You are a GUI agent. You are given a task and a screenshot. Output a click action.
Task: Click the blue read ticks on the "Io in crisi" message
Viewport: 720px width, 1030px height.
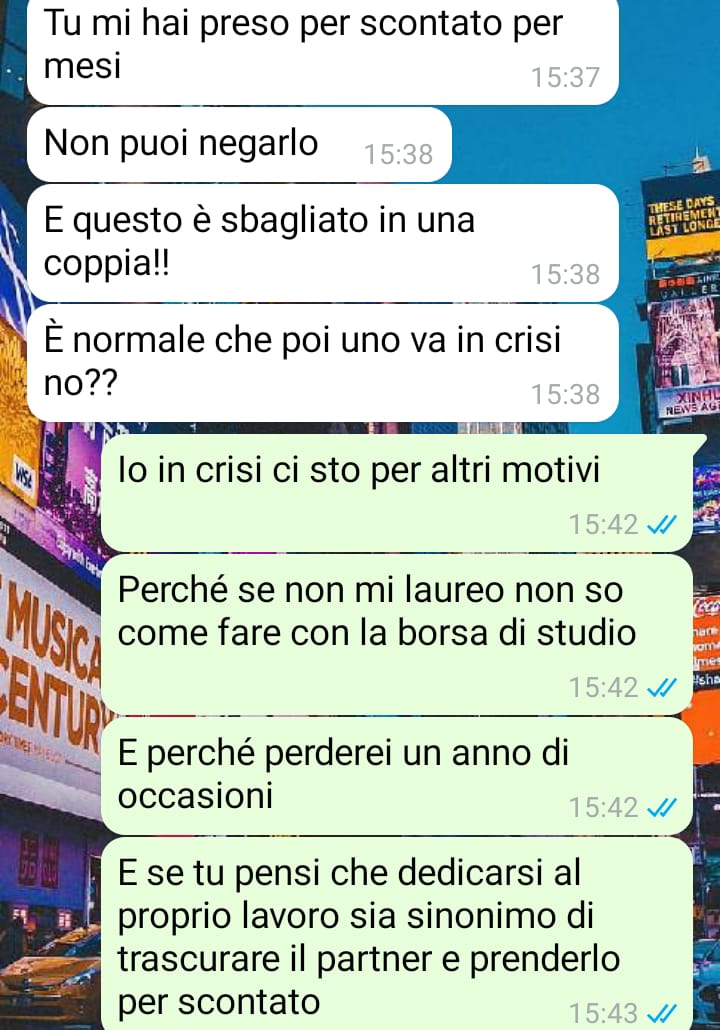[662, 525]
